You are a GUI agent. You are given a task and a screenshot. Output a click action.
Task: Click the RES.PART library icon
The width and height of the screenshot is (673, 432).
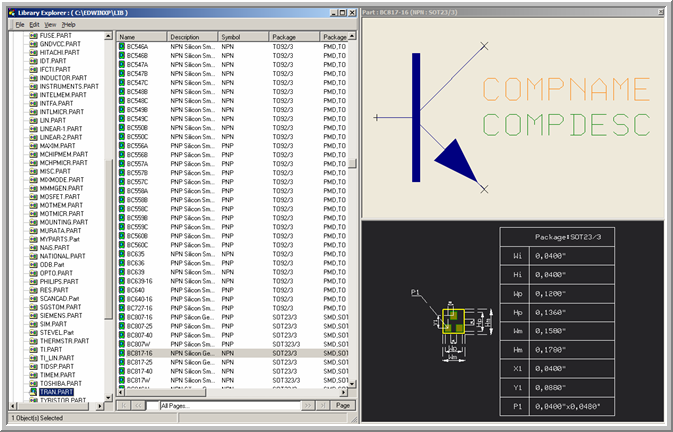click(x=33, y=290)
